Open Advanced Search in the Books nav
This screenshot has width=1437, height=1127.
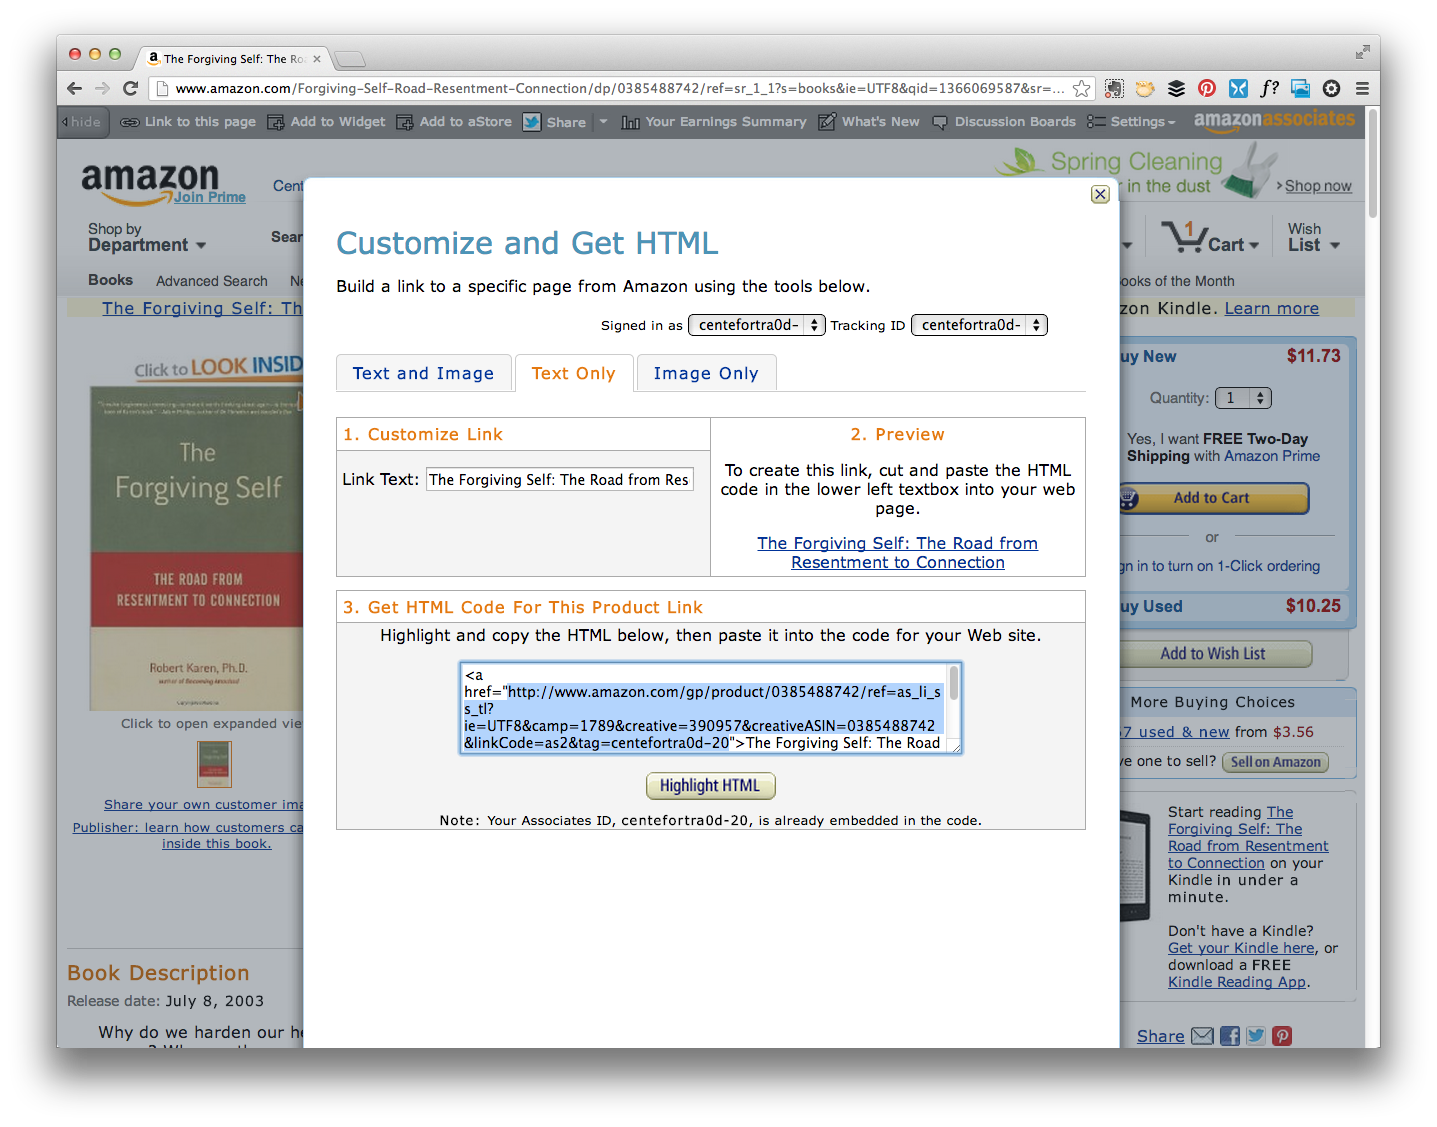[x=212, y=281]
